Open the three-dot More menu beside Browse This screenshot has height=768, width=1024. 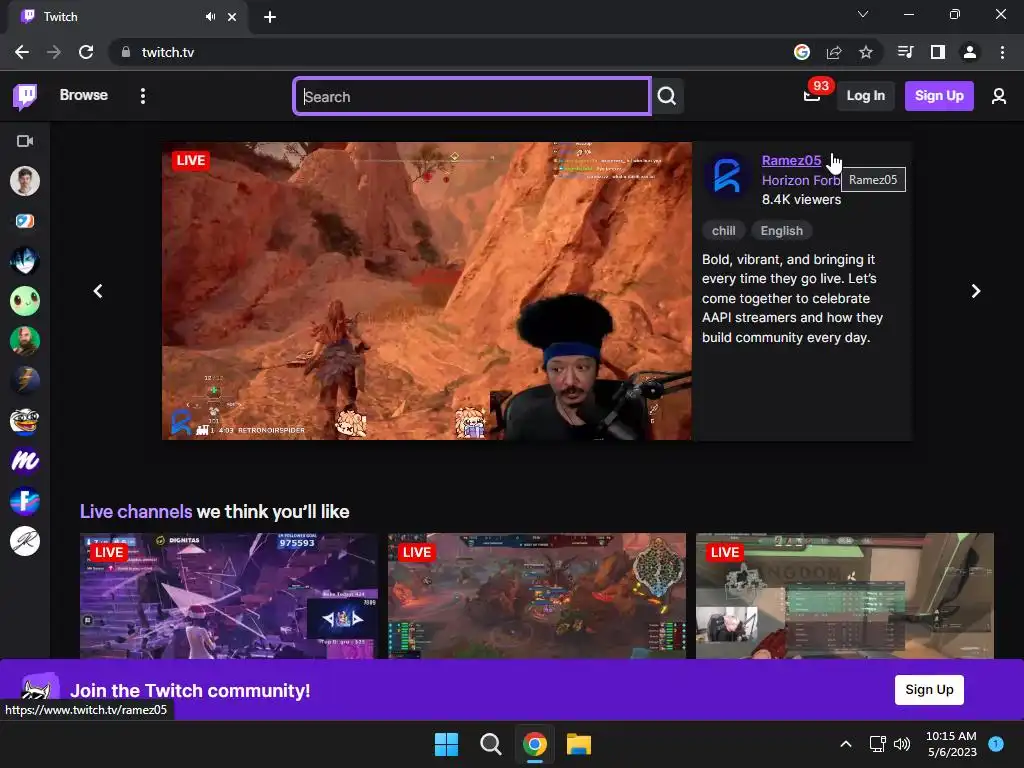(x=142, y=96)
